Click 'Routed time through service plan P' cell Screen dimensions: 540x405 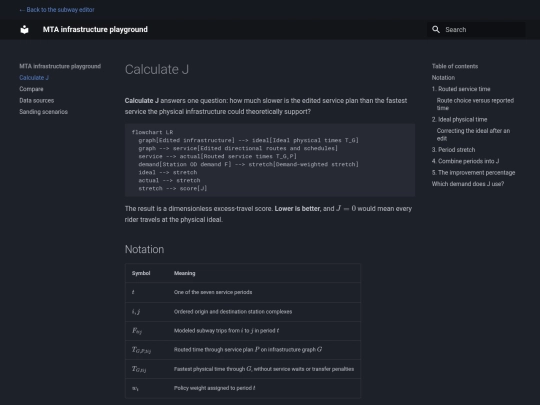point(248,350)
